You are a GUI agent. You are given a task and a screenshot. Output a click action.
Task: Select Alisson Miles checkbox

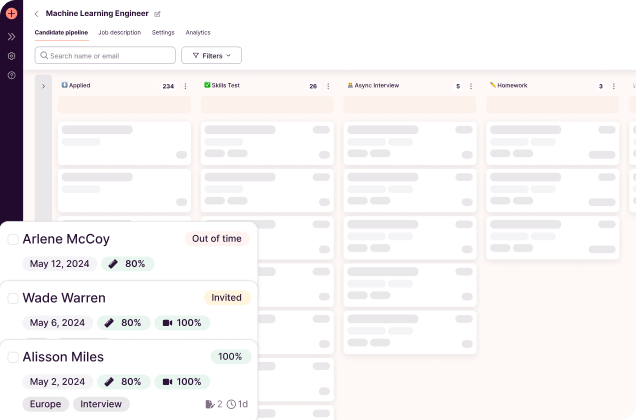[x=13, y=357]
